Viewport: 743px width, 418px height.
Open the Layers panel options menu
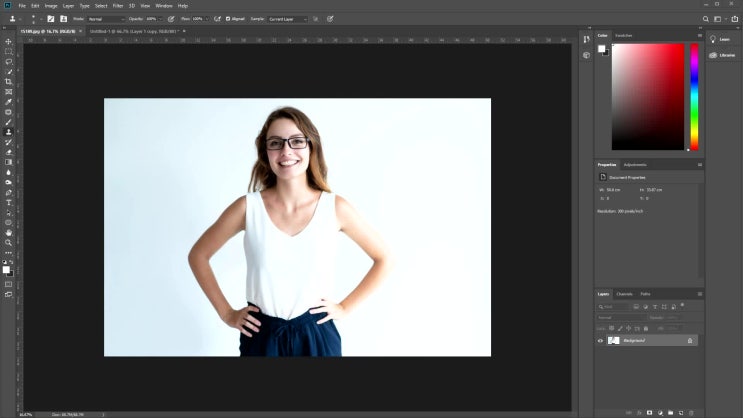pyautogui.click(x=699, y=294)
